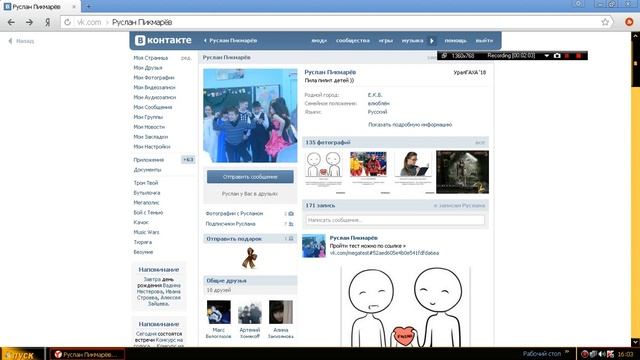Click сообщества in top navigation
Screen dimensions: 640x360
(x=353, y=40)
